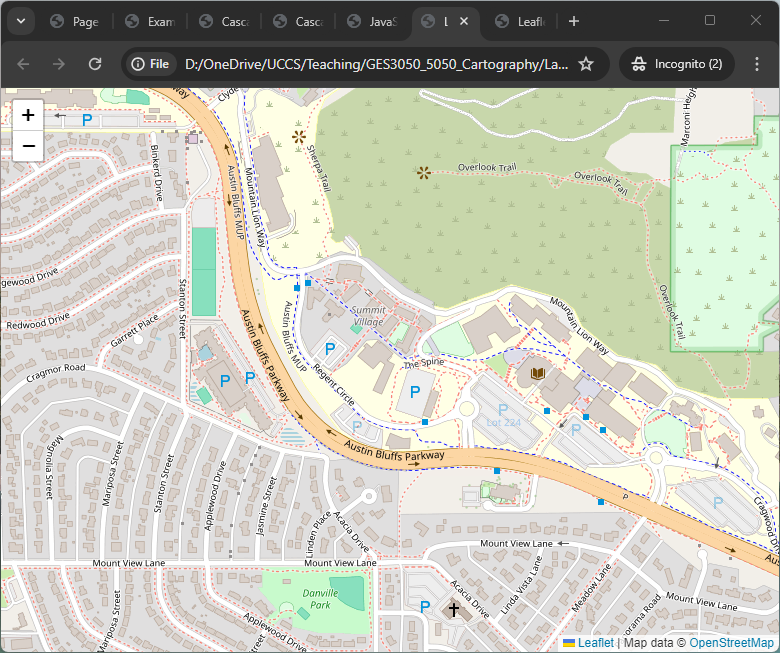780x653 pixels.
Task: Open the tab search dropdown
Action: pyautogui.click(x=21, y=21)
